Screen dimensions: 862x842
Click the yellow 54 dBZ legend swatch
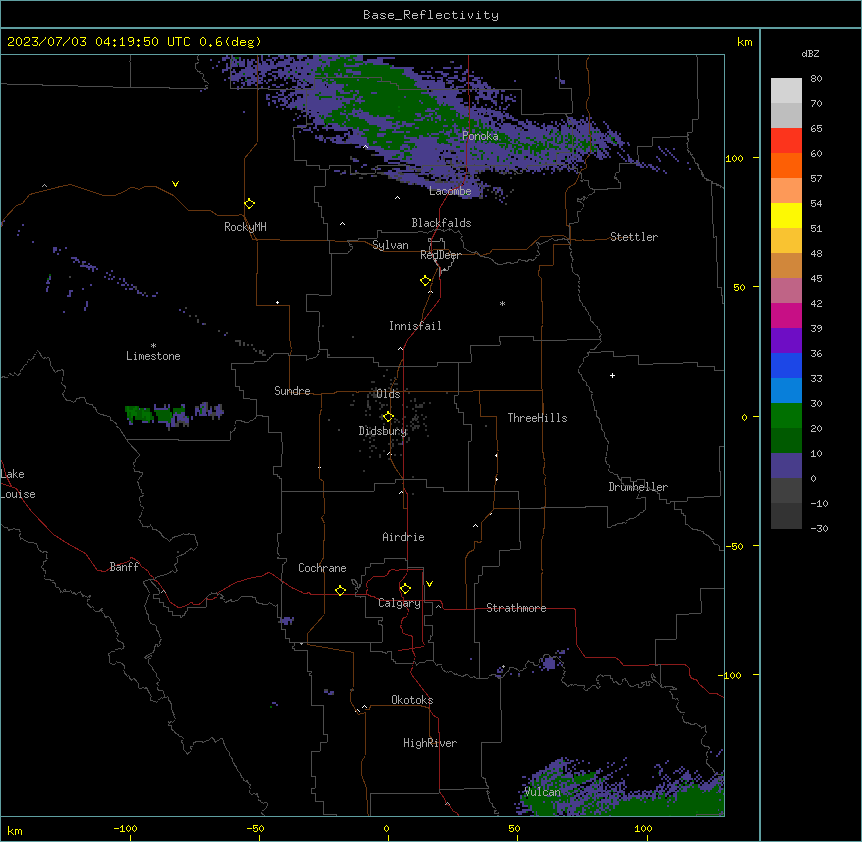pyautogui.click(x=786, y=215)
